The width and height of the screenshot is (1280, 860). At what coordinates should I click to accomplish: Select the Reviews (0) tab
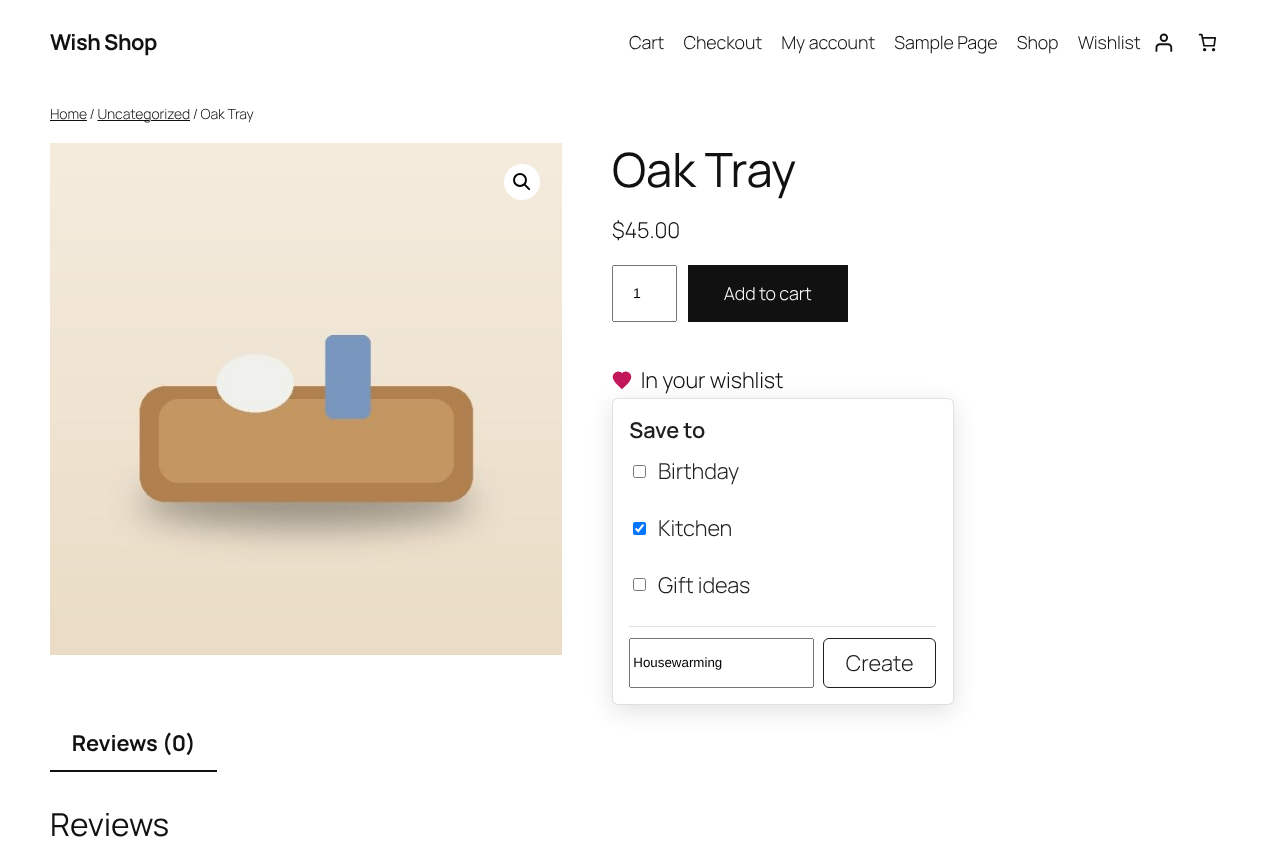click(133, 743)
